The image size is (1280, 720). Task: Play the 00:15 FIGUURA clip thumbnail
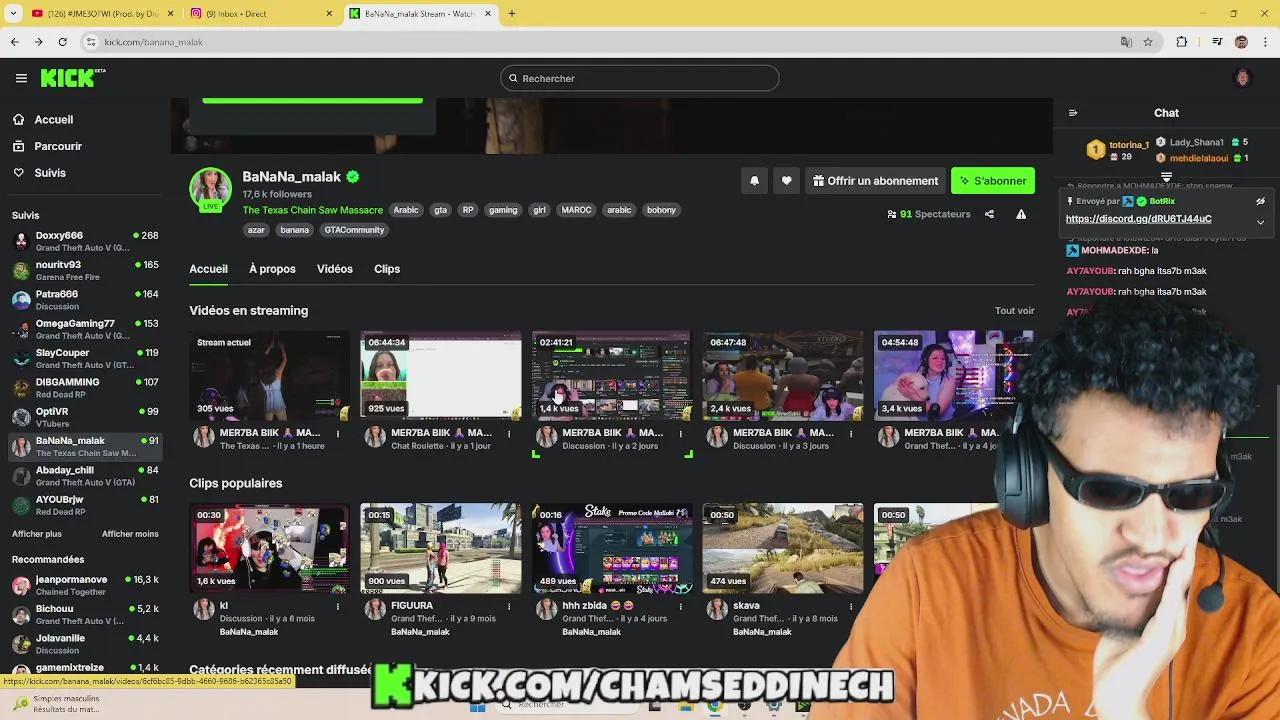click(x=440, y=548)
